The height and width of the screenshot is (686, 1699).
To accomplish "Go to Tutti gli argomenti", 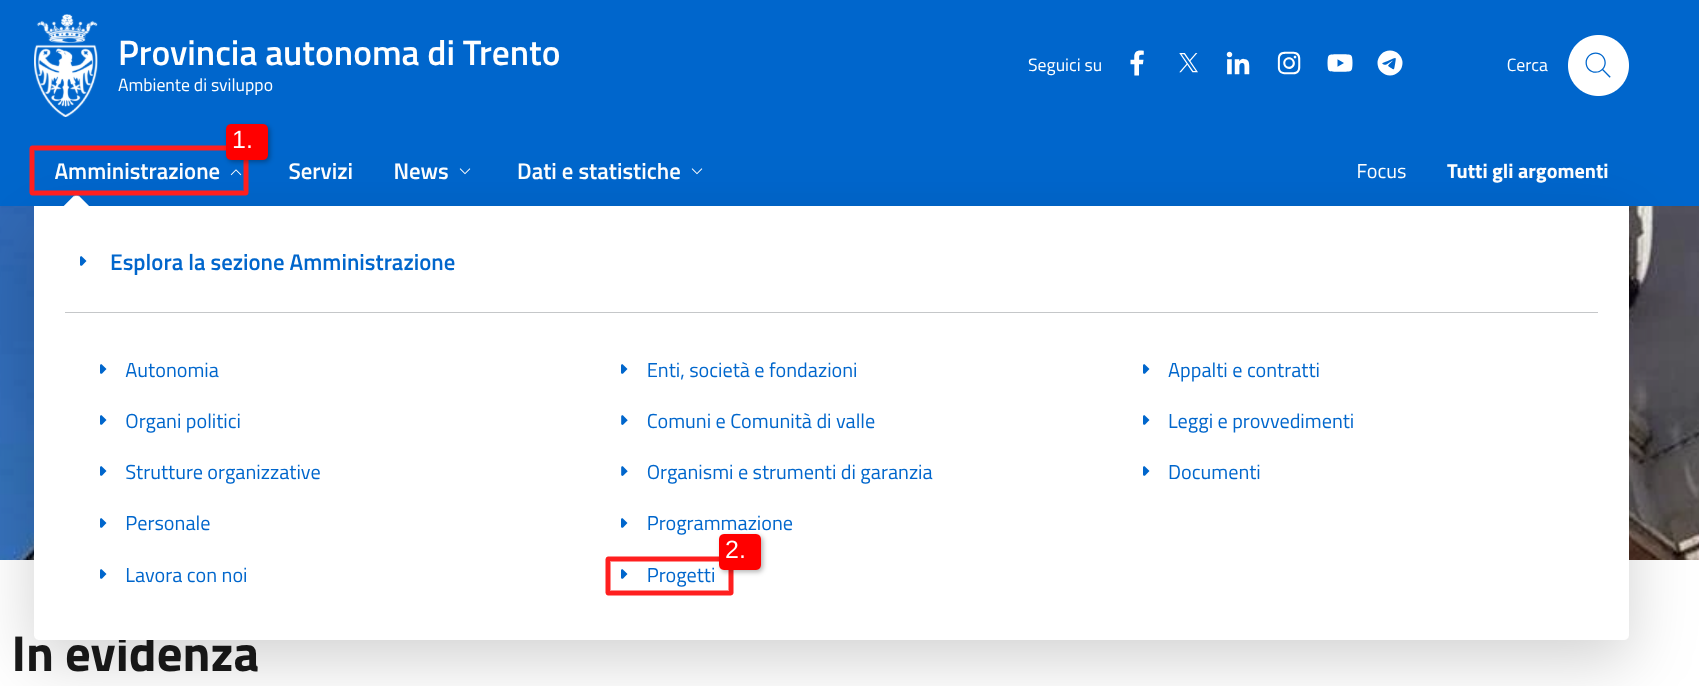I will click(1527, 172).
